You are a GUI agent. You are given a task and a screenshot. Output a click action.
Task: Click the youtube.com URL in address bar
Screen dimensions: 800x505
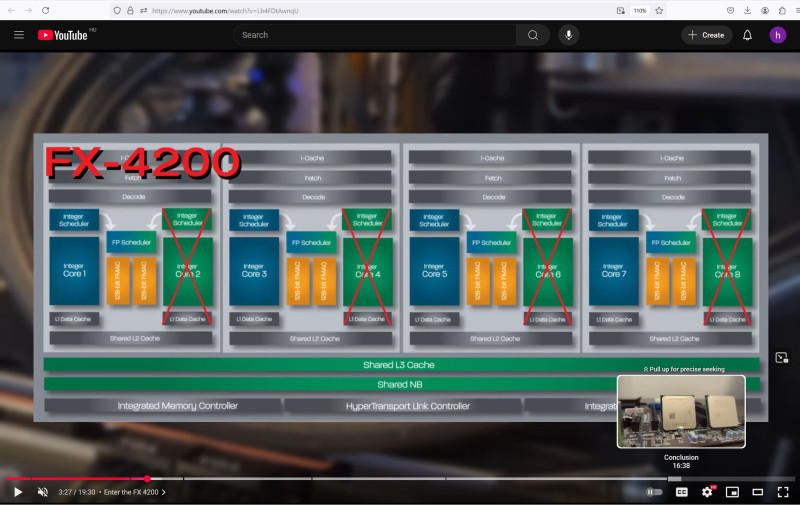(225, 10)
